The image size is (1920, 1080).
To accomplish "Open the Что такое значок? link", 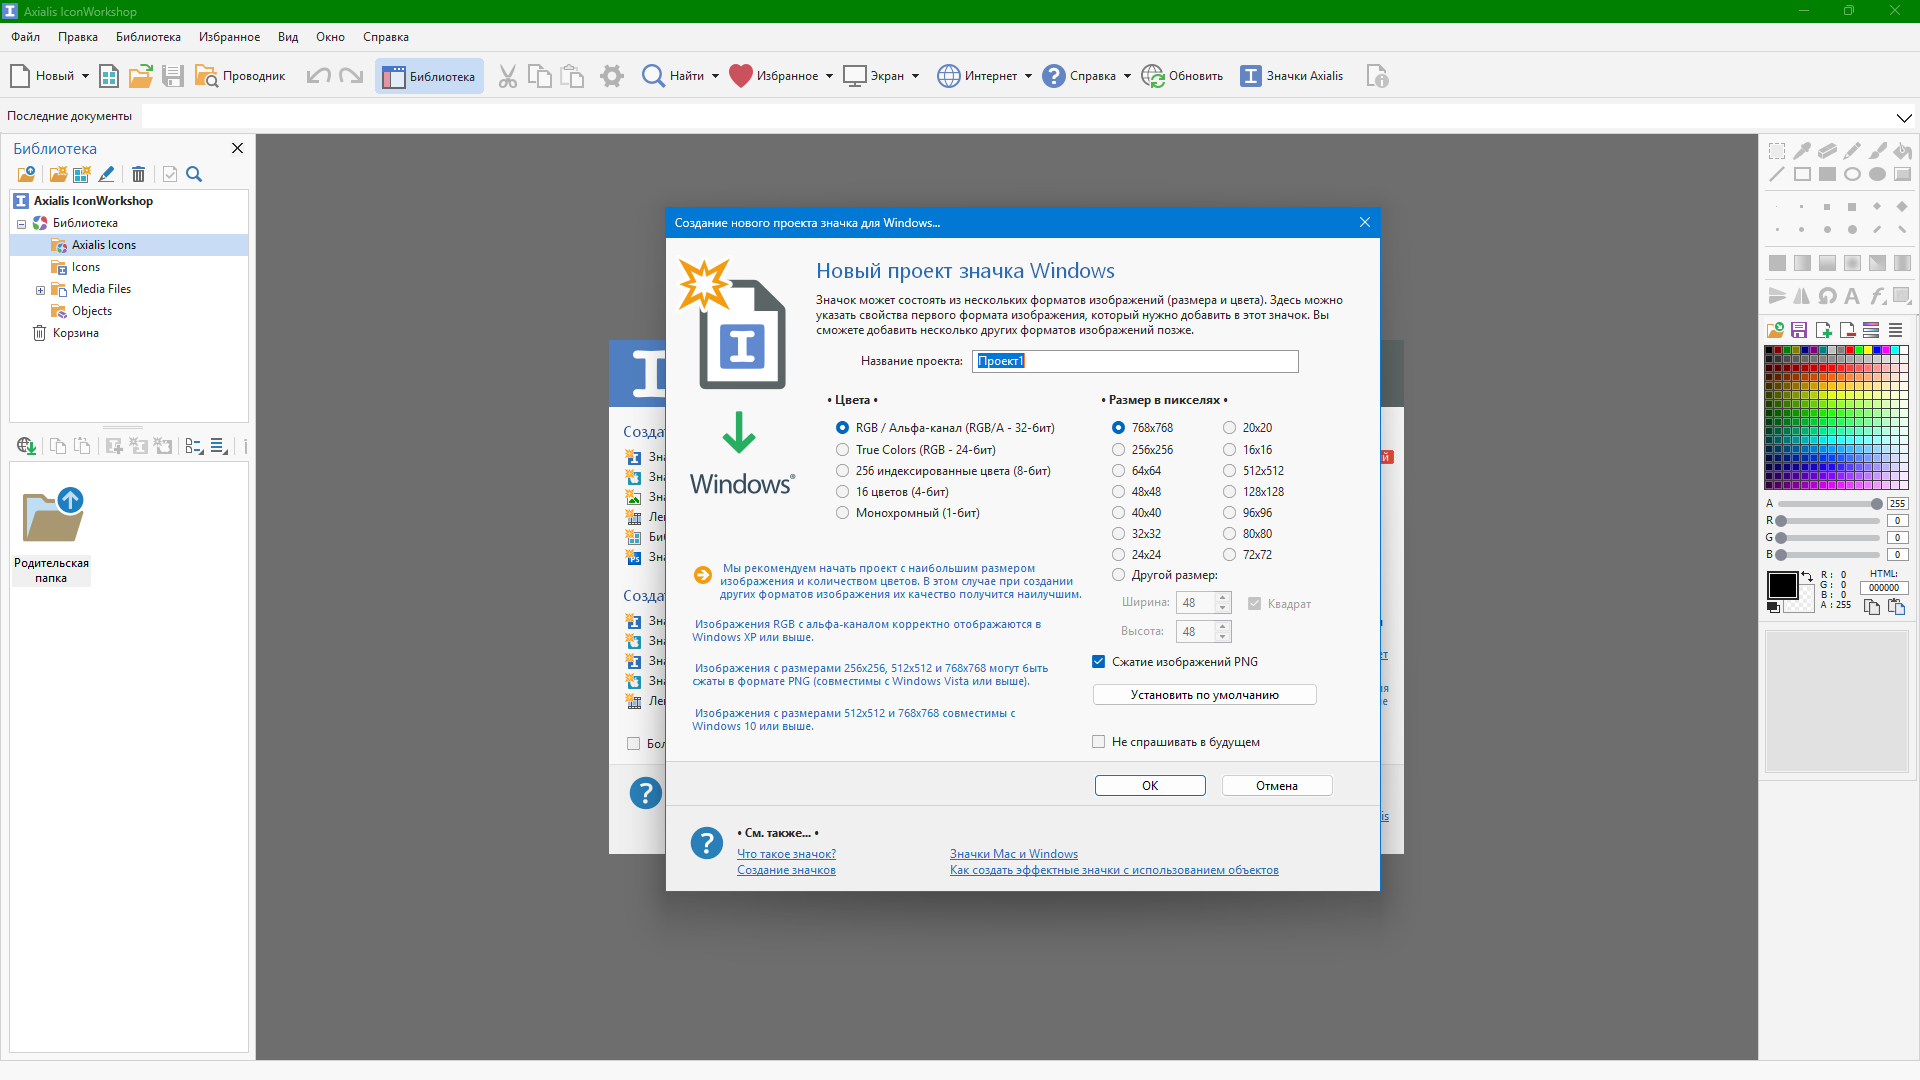I will click(x=786, y=854).
